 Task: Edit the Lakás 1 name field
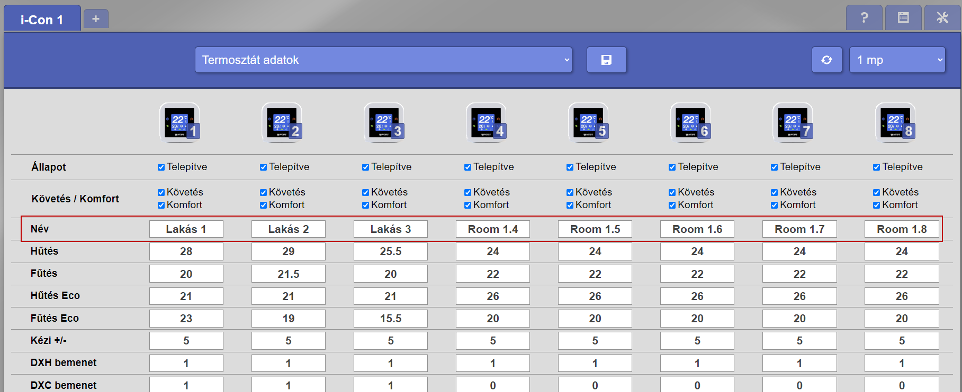[x=187, y=229]
